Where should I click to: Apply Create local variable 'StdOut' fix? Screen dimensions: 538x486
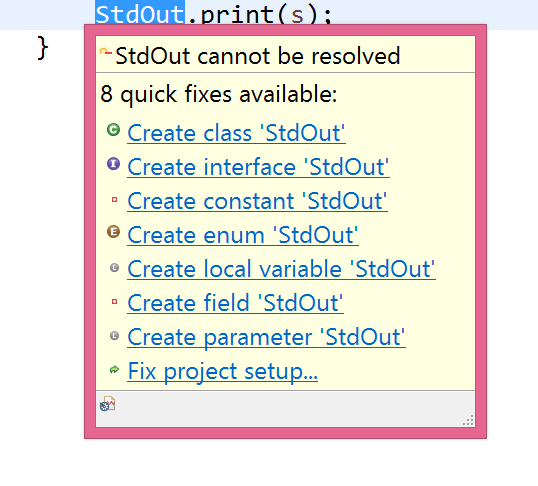281,269
